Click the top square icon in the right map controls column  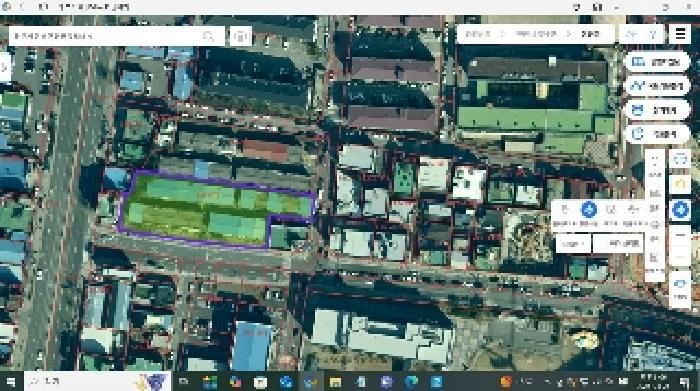point(680,159)
